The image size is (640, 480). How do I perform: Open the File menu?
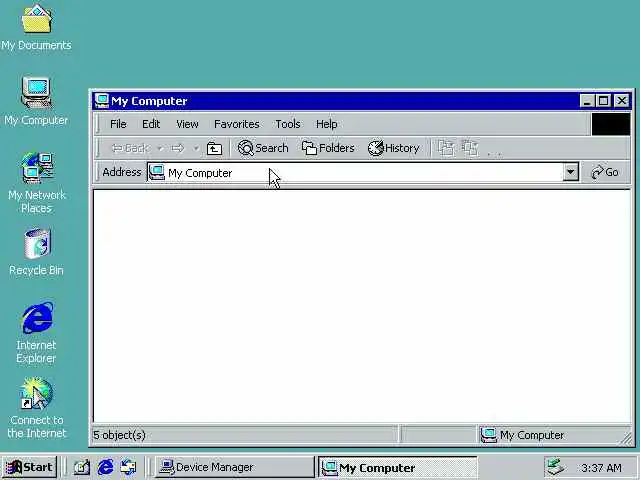[118, 124]
